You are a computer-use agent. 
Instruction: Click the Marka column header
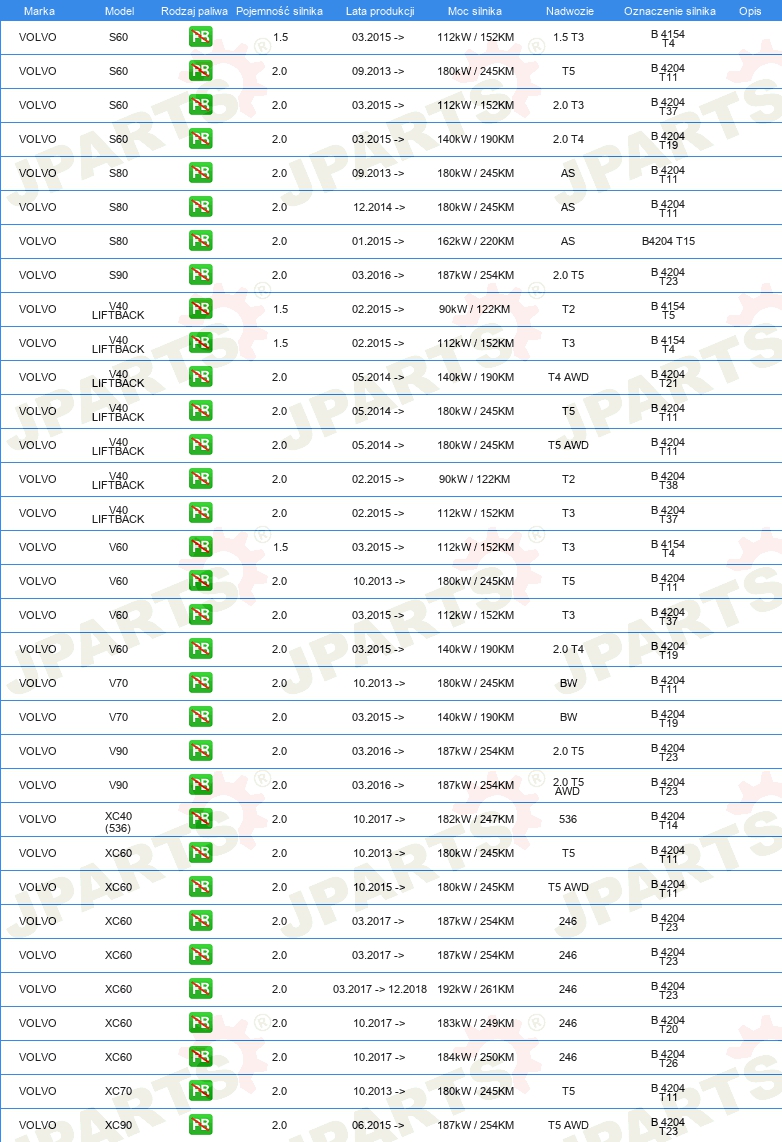[39, 11]
